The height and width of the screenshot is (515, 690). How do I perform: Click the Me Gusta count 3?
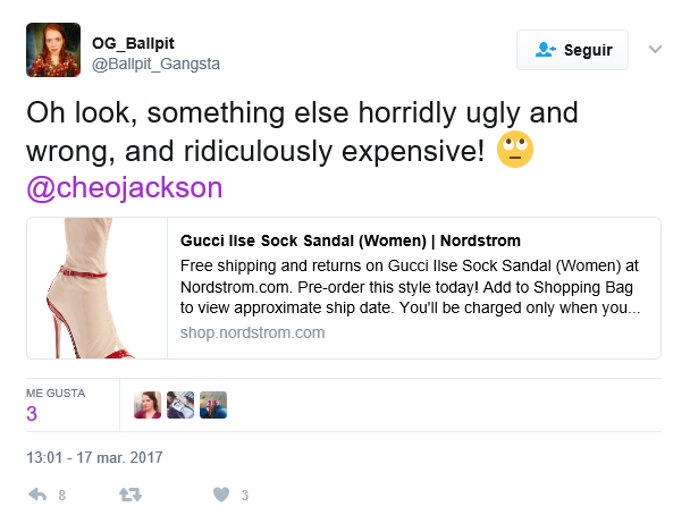coord(32,414)
